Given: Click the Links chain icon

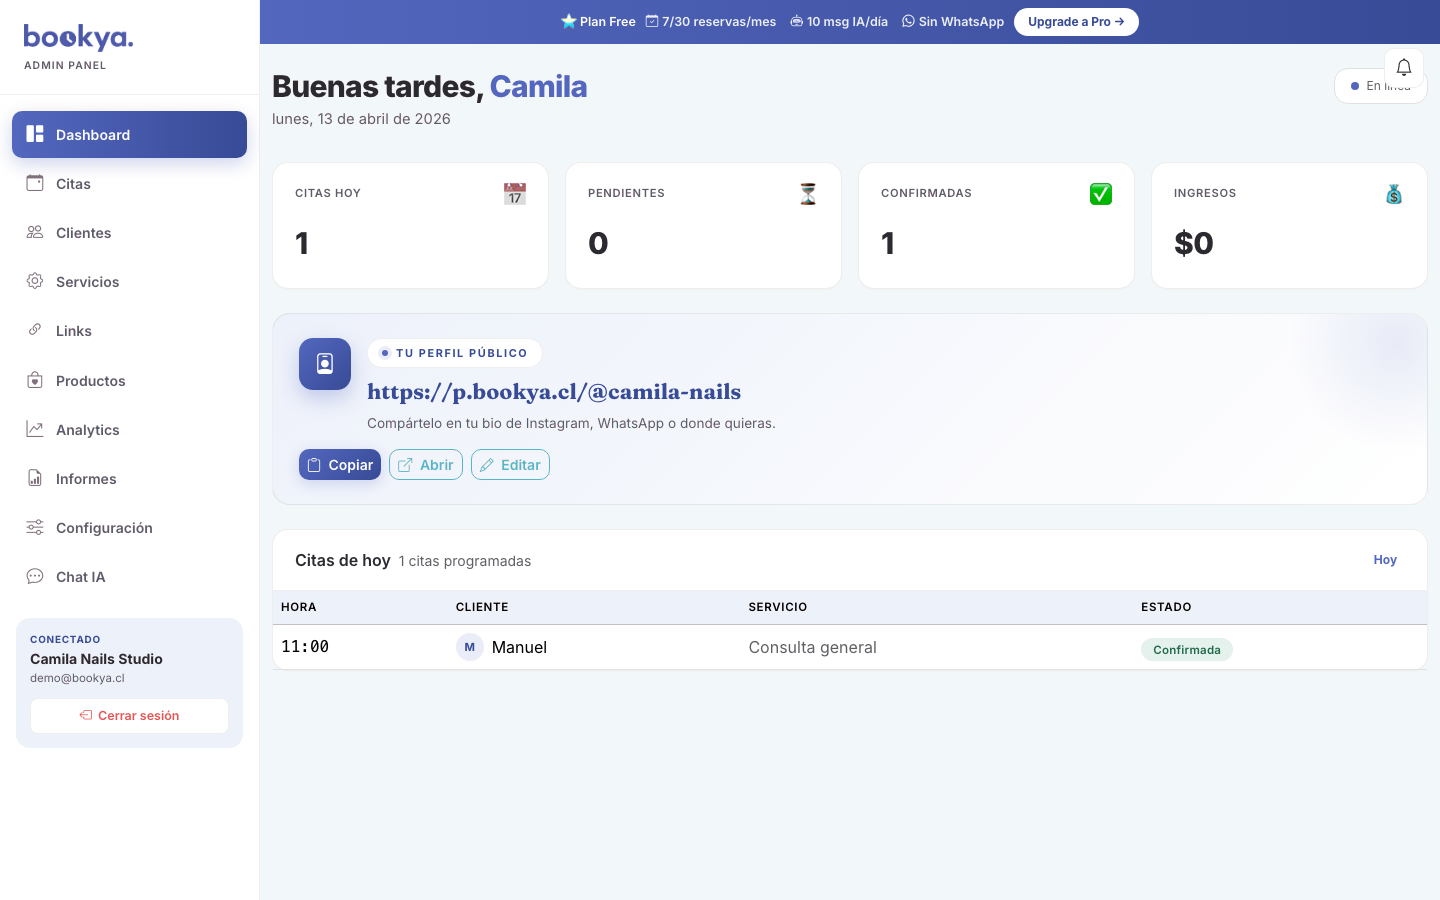Looking at the screenshot, I should (x=35, y=330).
